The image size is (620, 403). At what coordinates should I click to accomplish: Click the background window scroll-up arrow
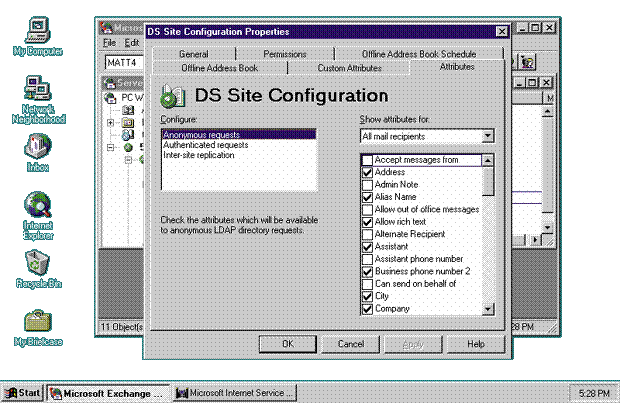tap(547, 112)
